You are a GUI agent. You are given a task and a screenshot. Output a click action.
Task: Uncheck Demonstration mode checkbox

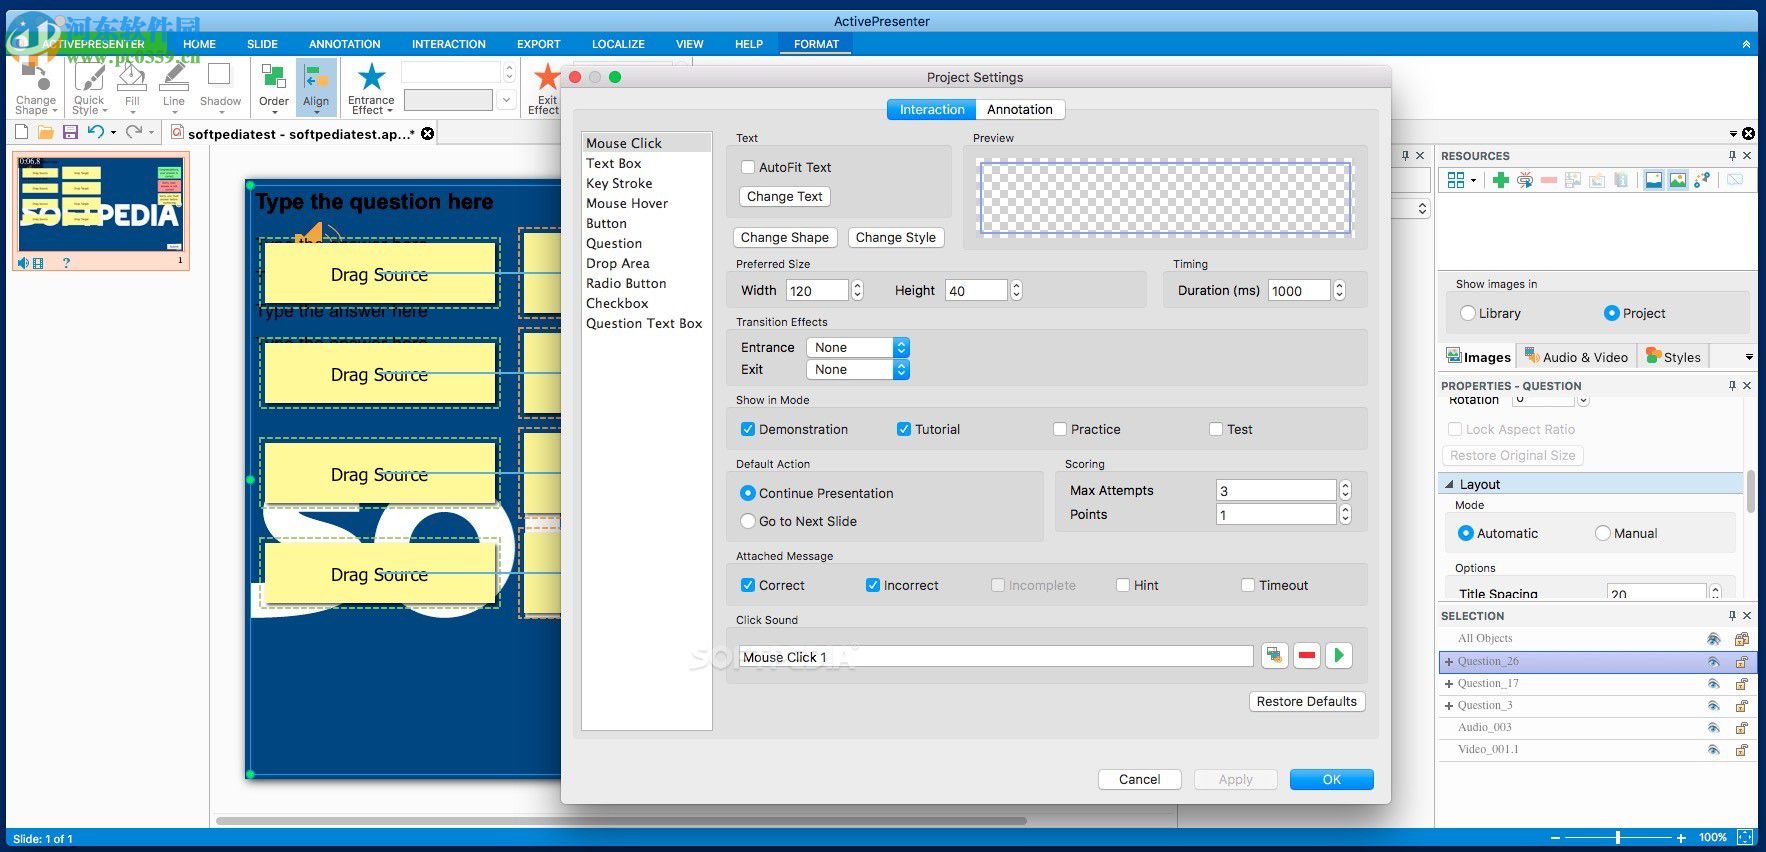click(748, 429)
